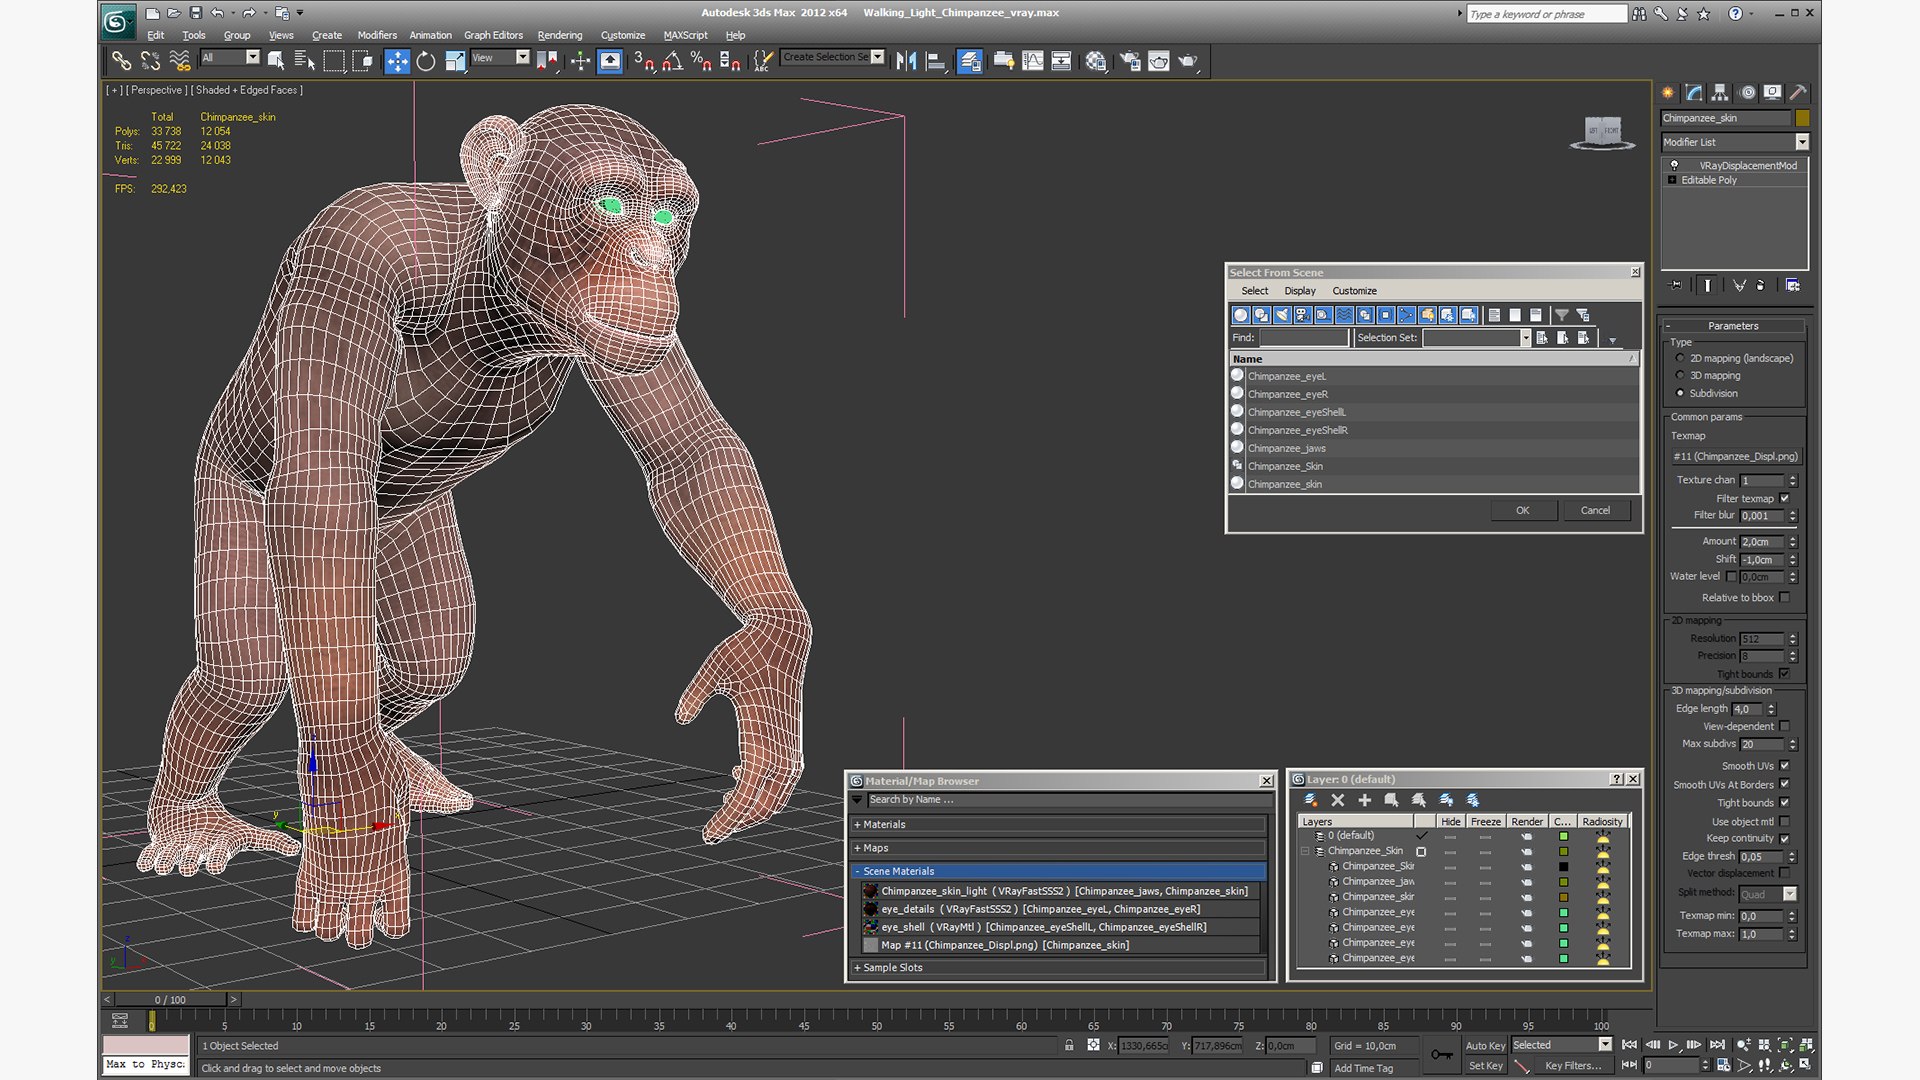Select the 3D mapping radio option
This screenshot has width=1920, height=1080.
click(1680, 376)
